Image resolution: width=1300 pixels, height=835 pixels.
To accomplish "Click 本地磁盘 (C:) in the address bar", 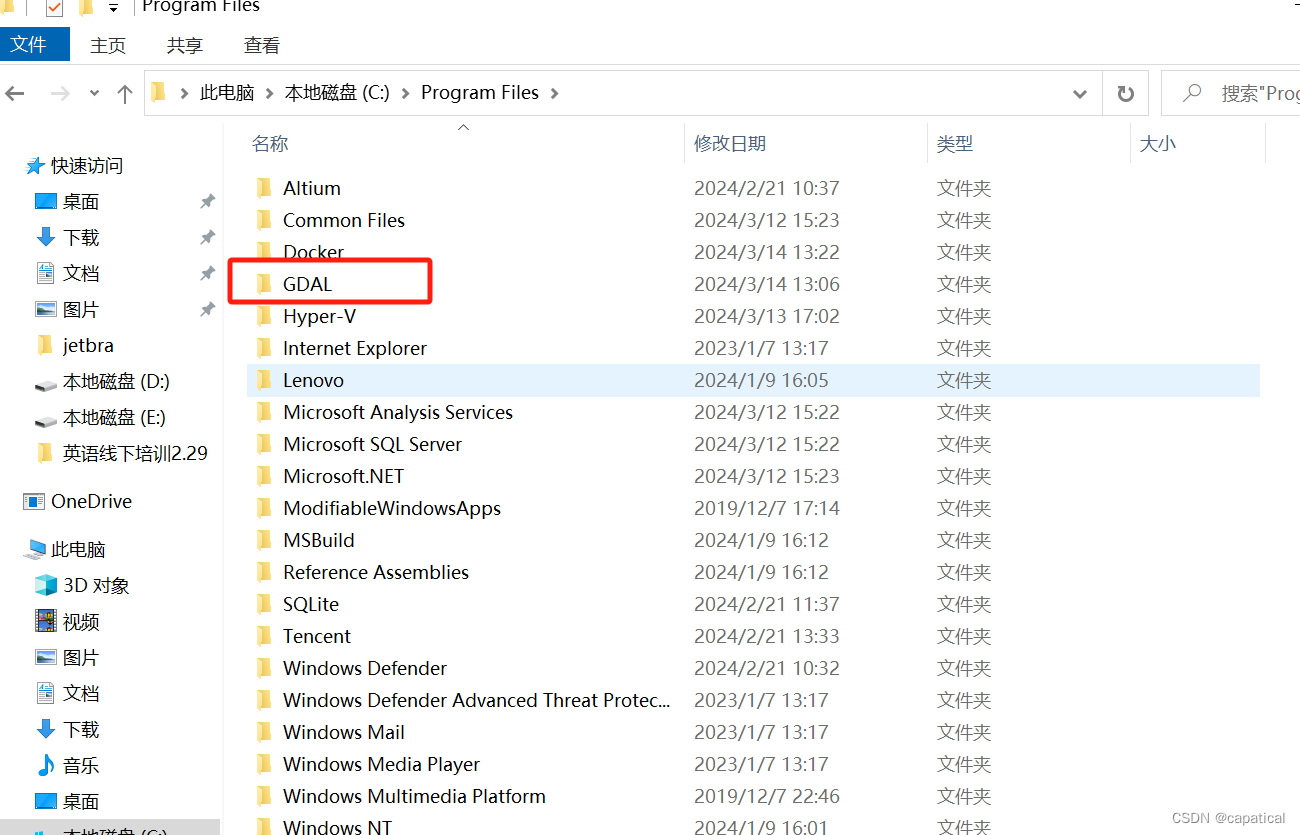I will [338, 93].
